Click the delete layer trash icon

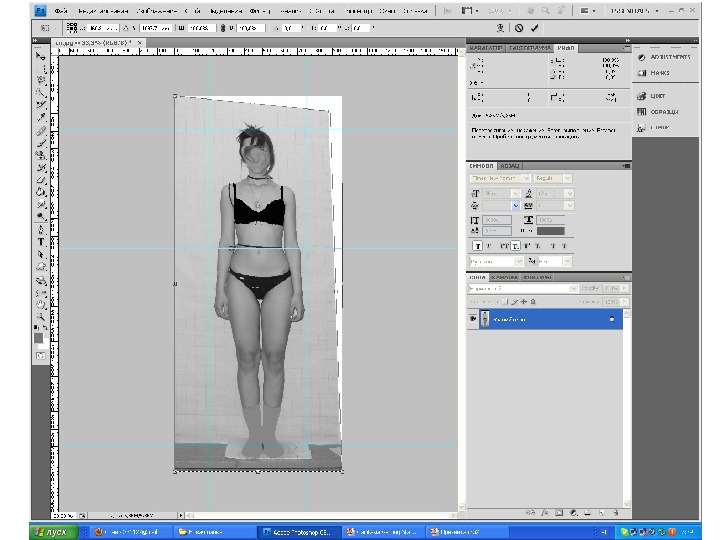click(x=616, y=512)
